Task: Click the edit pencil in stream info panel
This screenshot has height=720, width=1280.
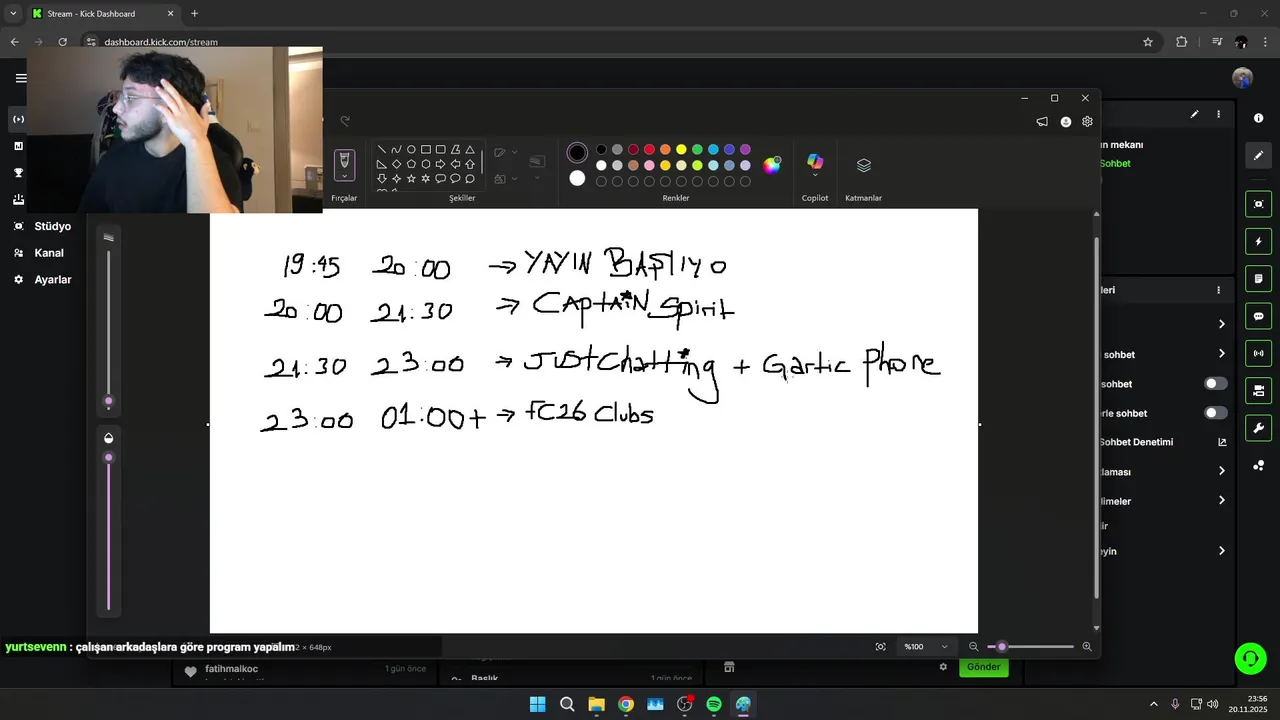Action: point(1194,115)
